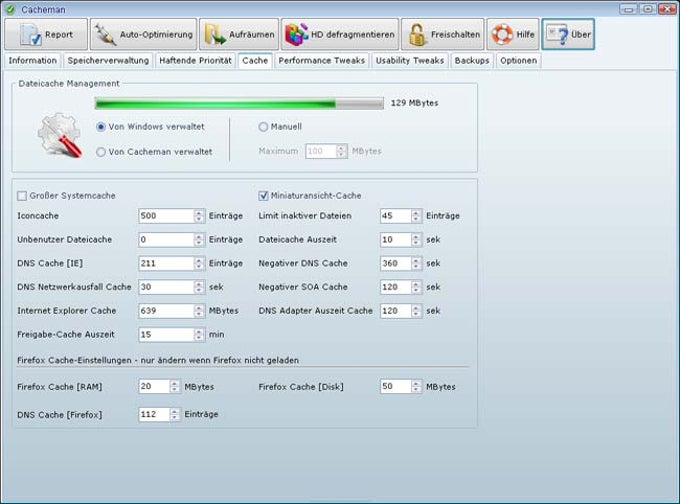Click the Dateicache Management group label
Screen dimensions: 680x504
(x=69, y=83)
